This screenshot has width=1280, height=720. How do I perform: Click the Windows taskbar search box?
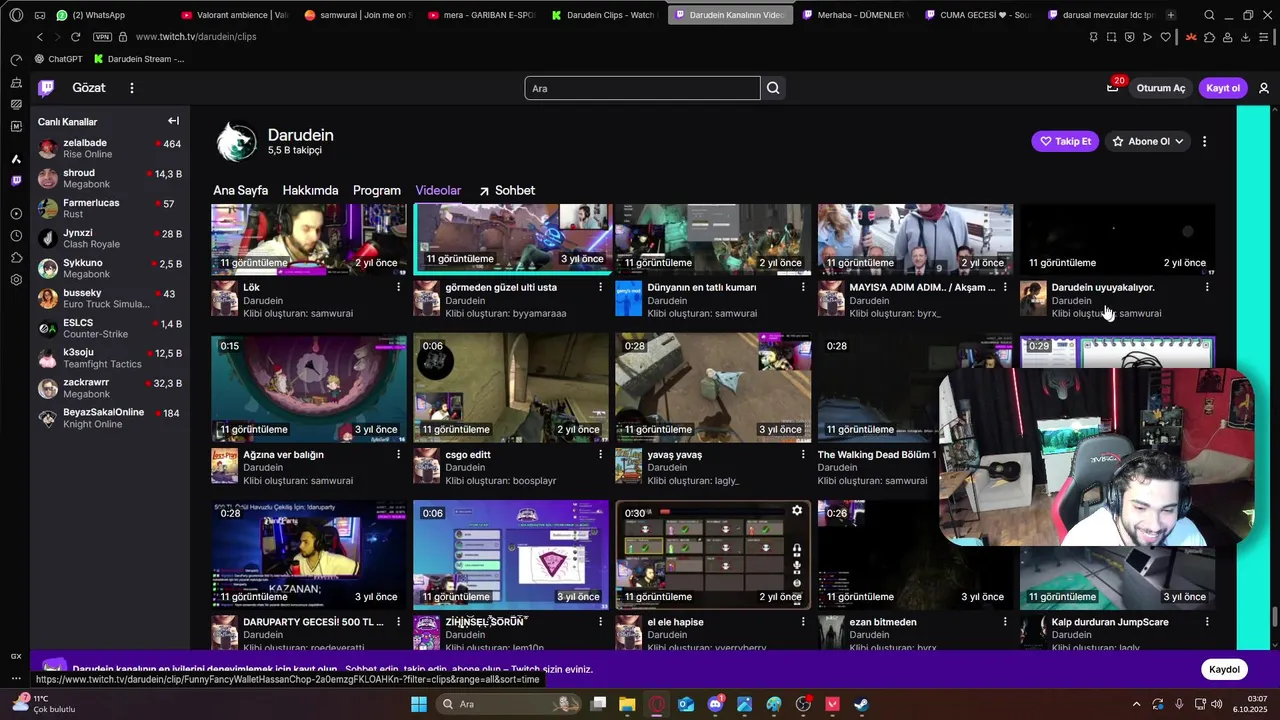[510, 704]
